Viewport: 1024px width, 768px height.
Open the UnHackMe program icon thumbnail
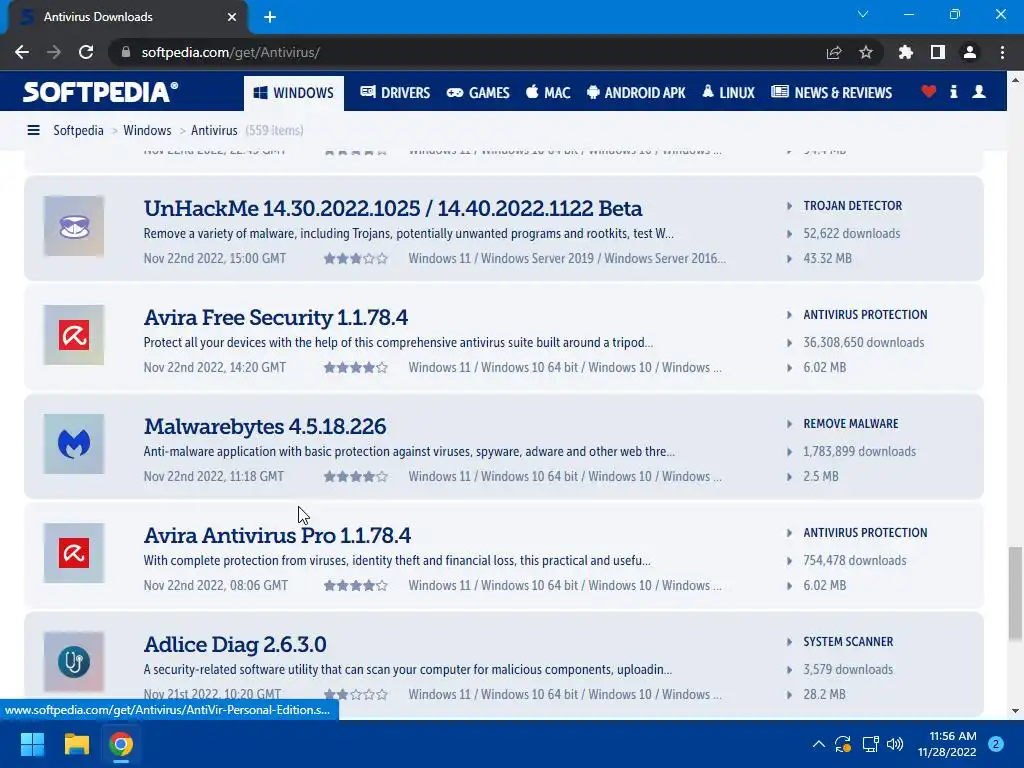[x=74, y=227]
